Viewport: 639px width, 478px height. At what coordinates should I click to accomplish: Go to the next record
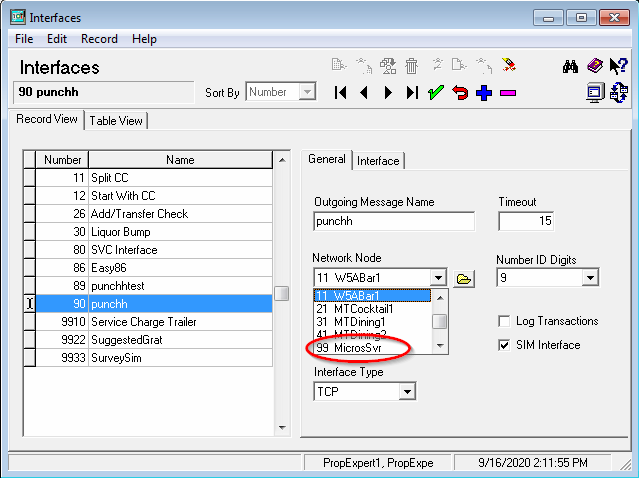(388, 93)
